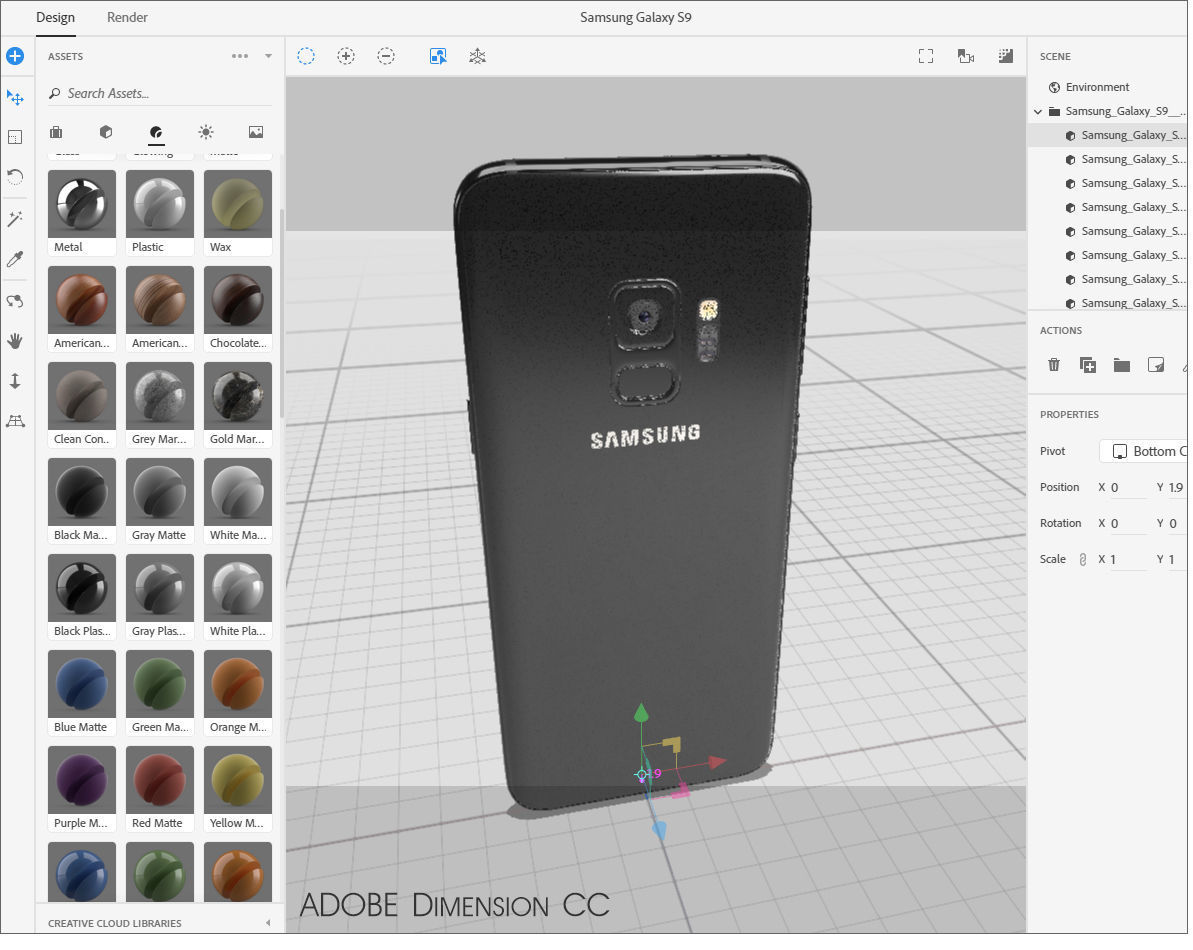The image size is (1193, 950).
Task: Collapse the Samsung_Galaxy_S9 group in Scene
Action: (1038, 111)
